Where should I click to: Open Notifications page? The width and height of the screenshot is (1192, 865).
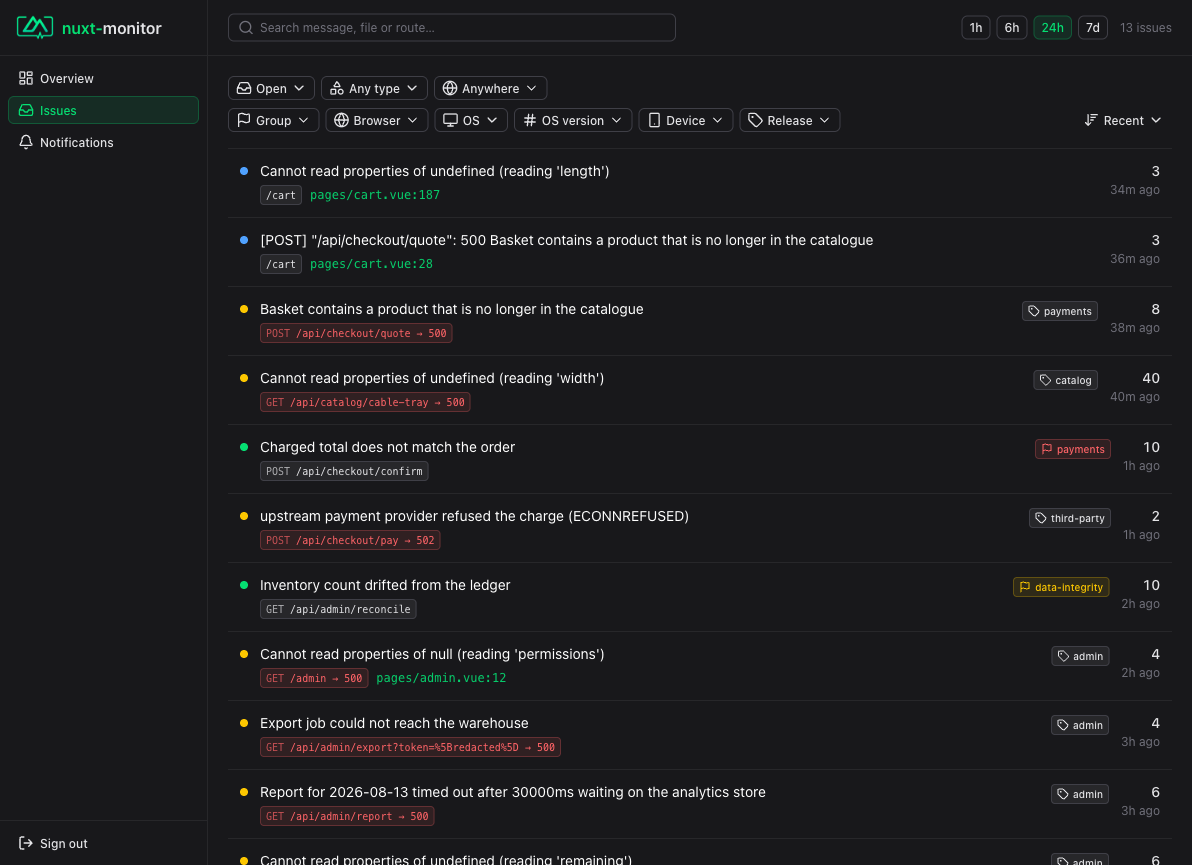click(x=103, y=142)
